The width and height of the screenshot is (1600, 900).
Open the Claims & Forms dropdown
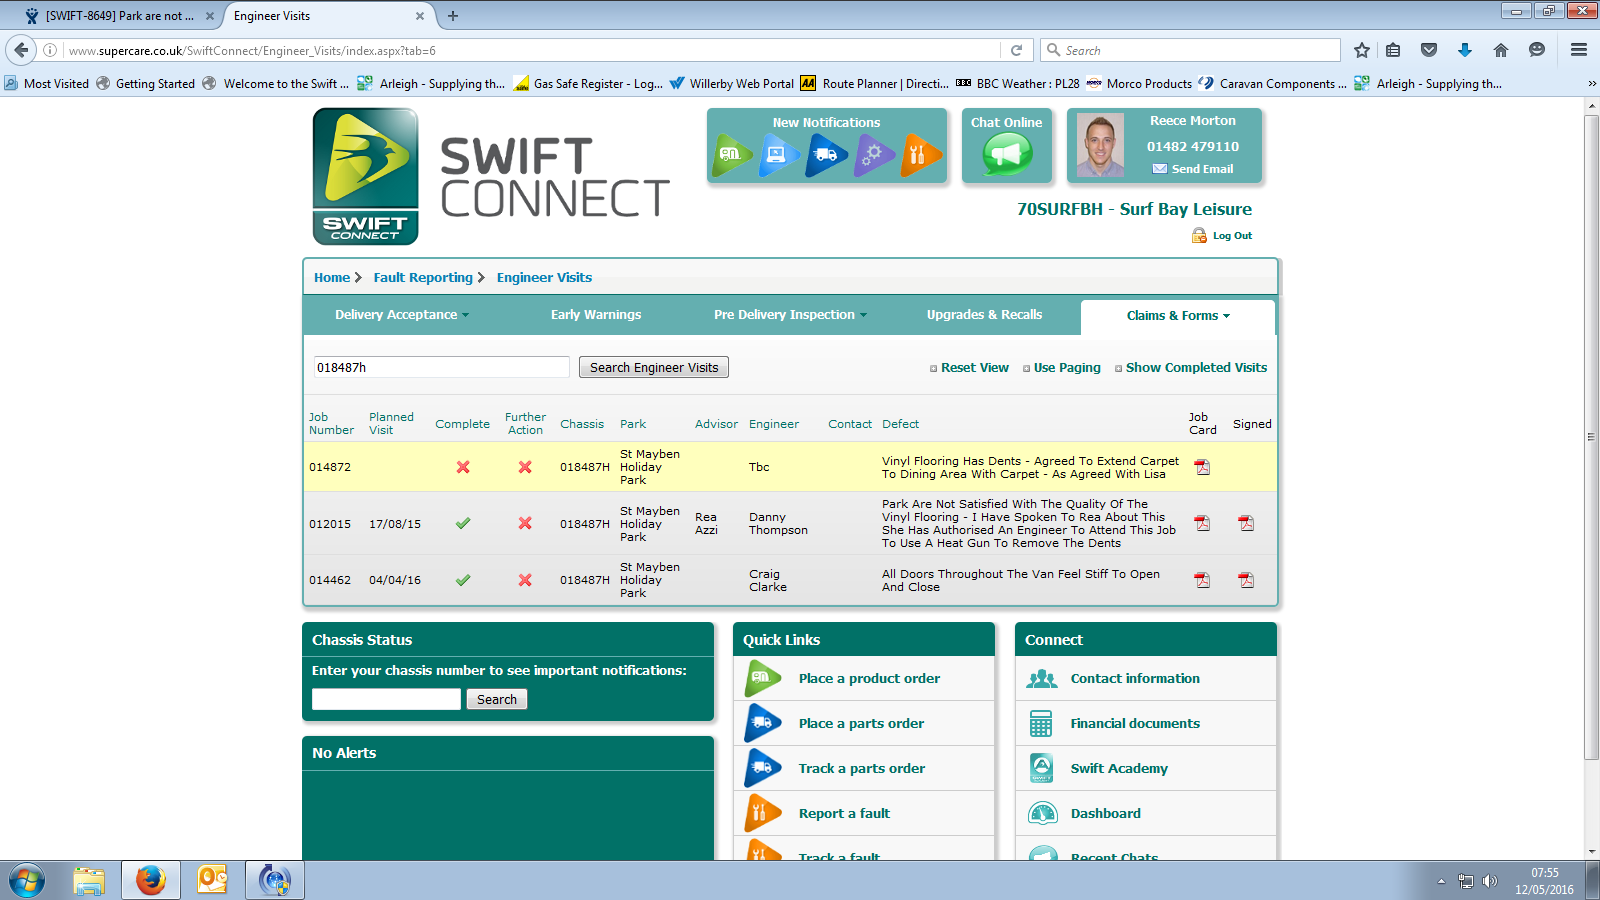coord(1178,316)
